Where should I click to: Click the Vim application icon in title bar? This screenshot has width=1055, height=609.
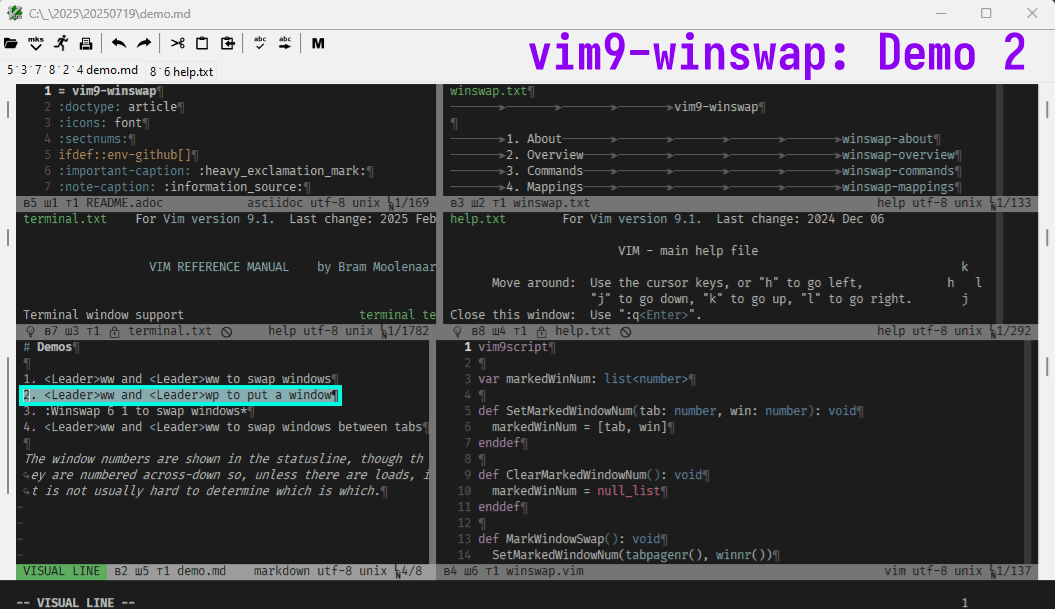[x=14, y=13]
